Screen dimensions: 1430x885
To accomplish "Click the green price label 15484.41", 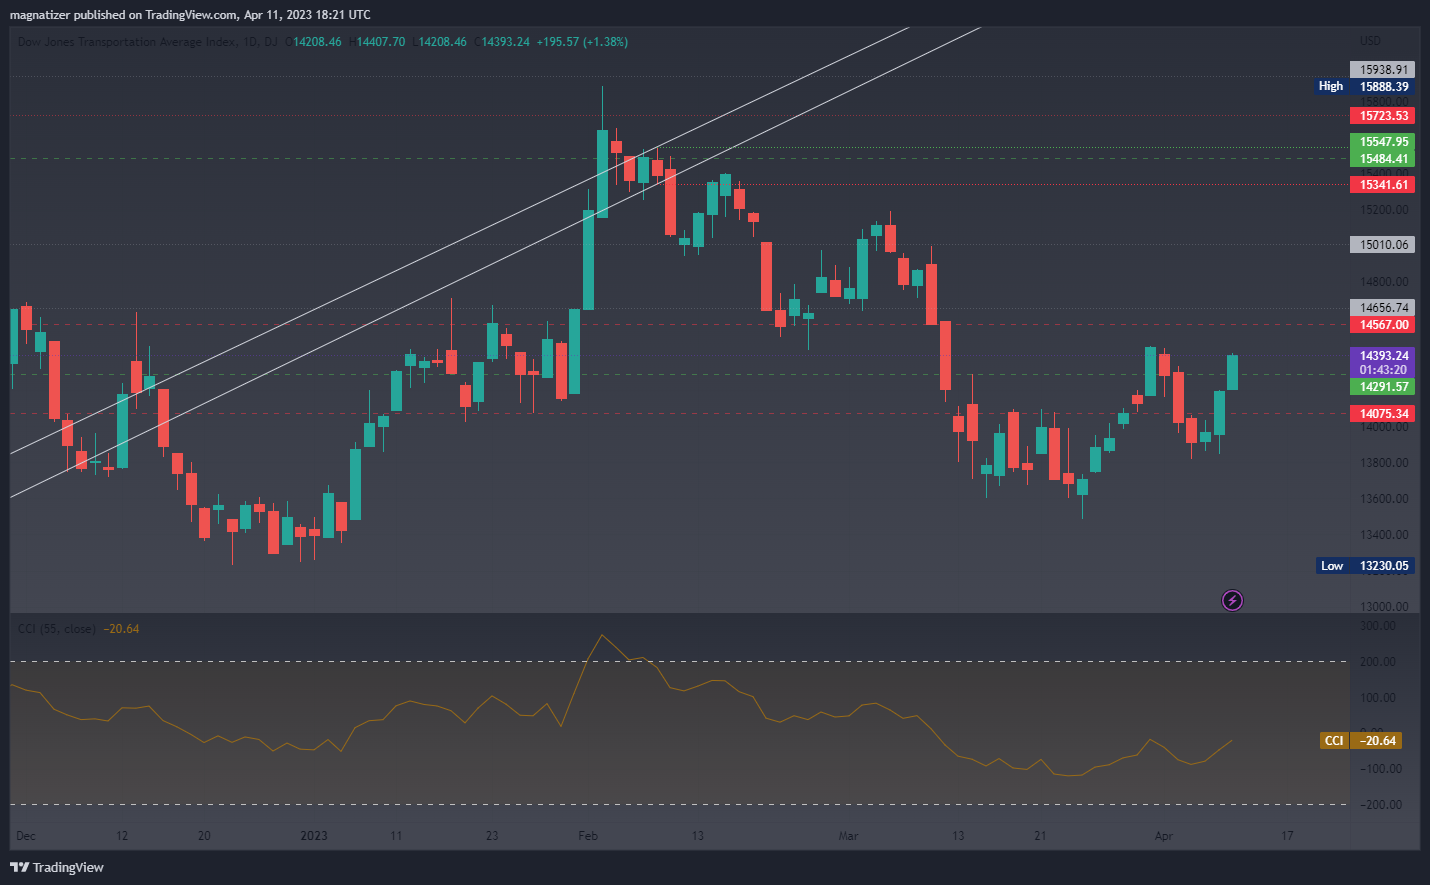I will tap(1383, 159).
